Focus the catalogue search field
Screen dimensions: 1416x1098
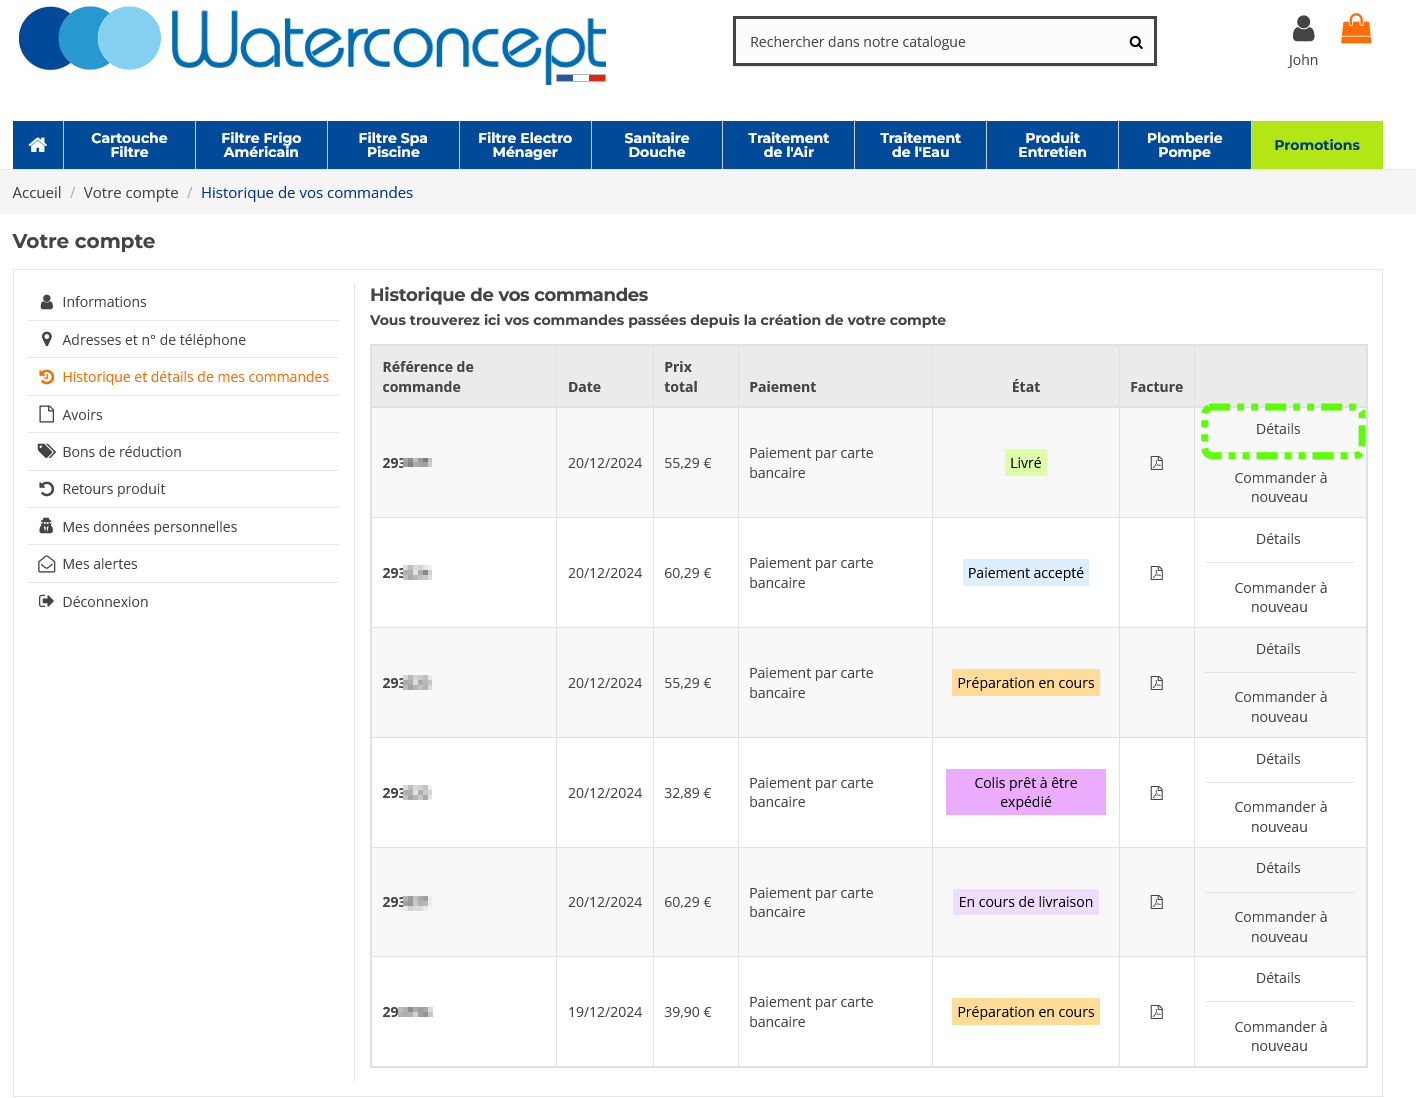930,42
